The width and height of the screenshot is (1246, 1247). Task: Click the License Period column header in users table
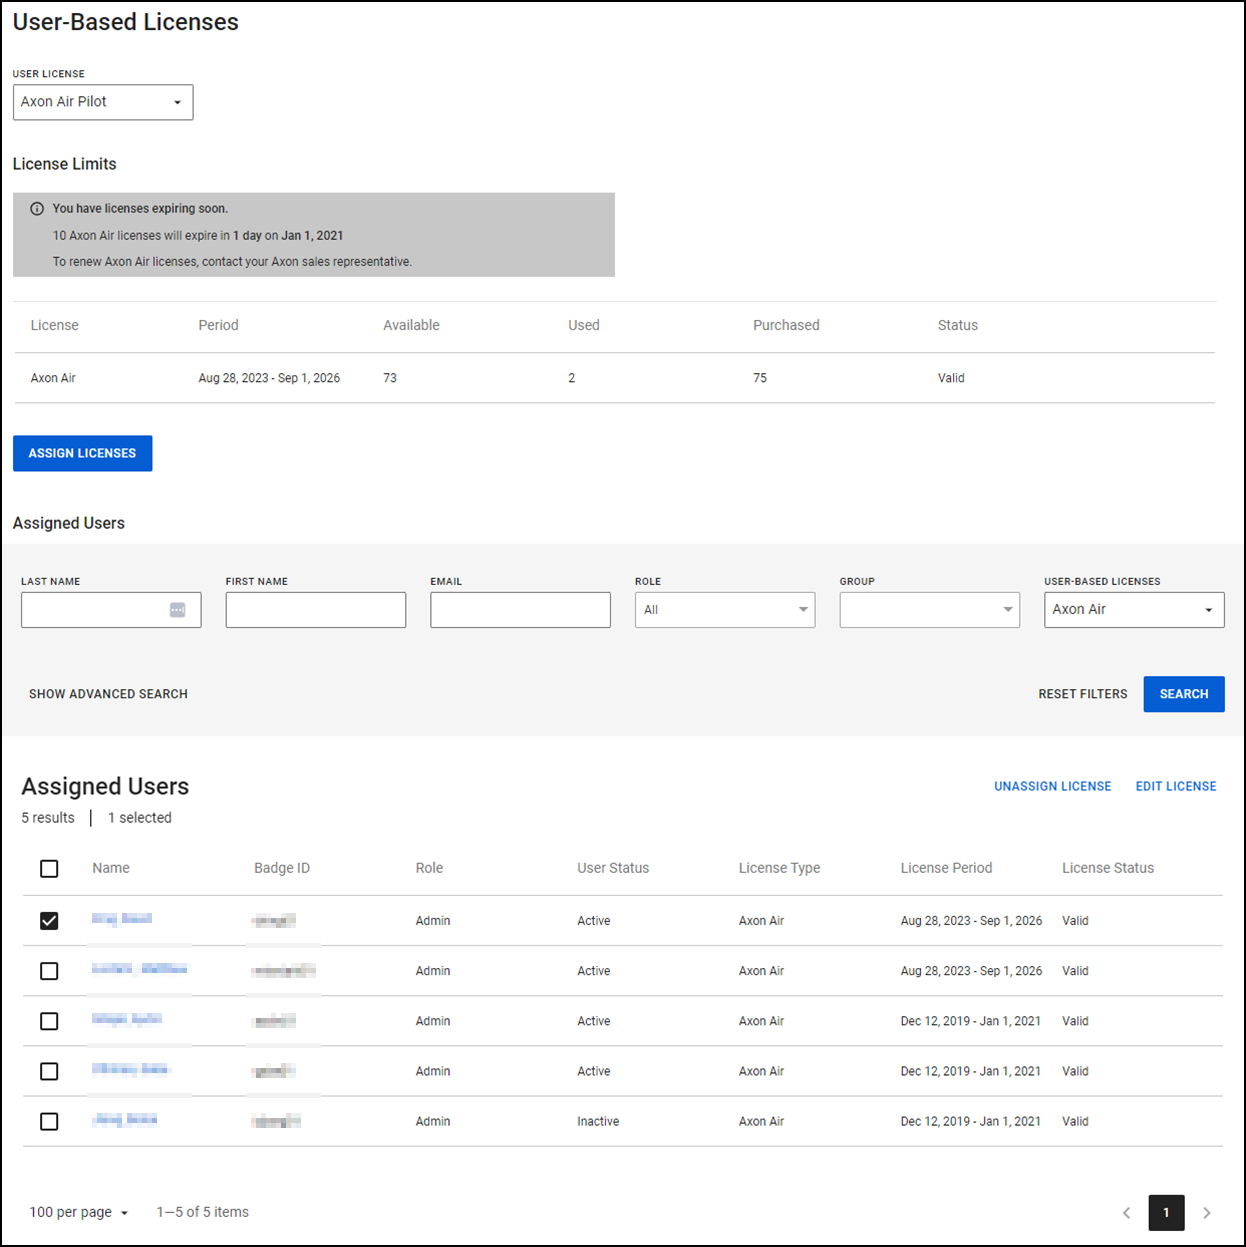pos(946,868)
